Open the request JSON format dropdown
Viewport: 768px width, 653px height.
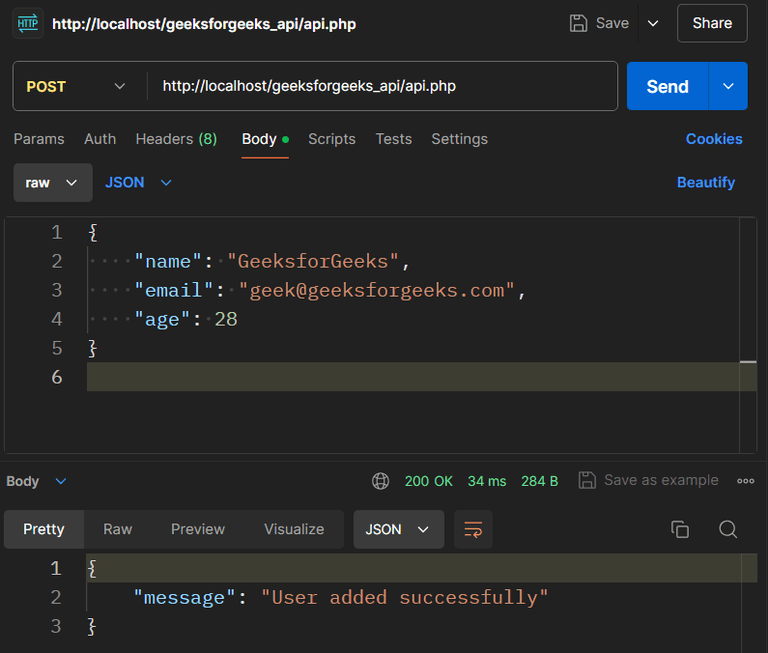coord(138,183)
